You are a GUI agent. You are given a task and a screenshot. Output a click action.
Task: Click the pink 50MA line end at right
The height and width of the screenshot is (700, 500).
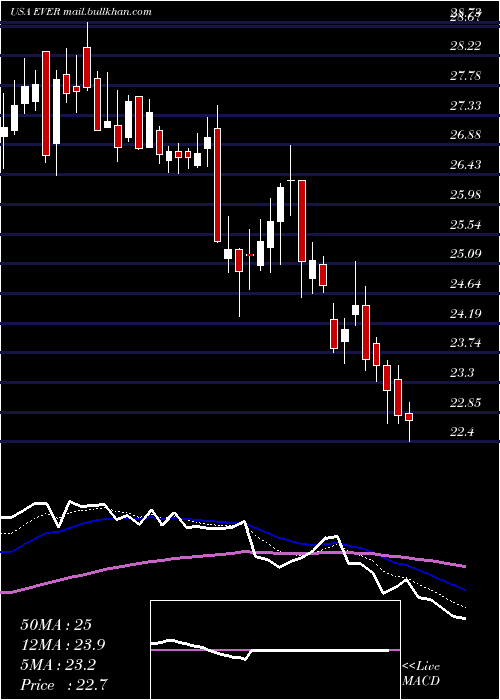click(463, 566)
